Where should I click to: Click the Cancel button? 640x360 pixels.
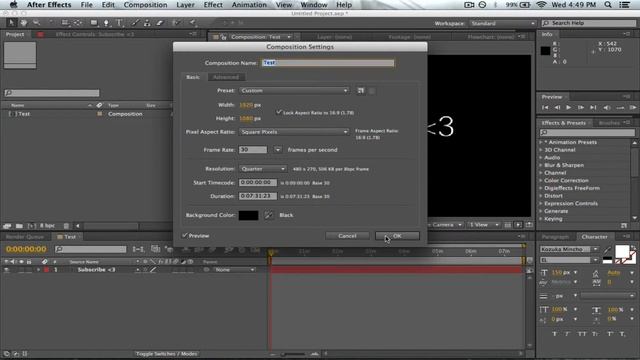[347, 236]
